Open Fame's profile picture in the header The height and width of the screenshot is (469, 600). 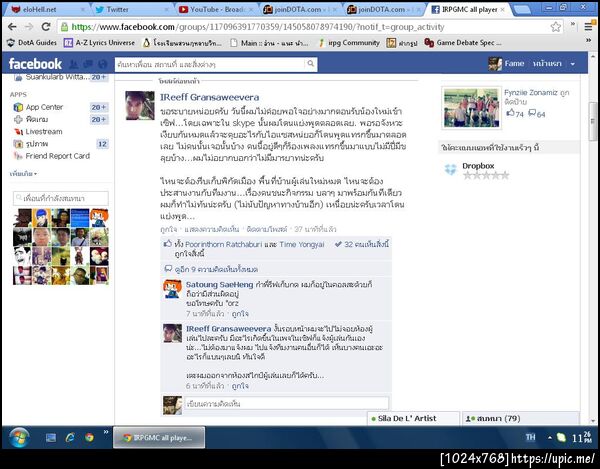coord(495,64)
